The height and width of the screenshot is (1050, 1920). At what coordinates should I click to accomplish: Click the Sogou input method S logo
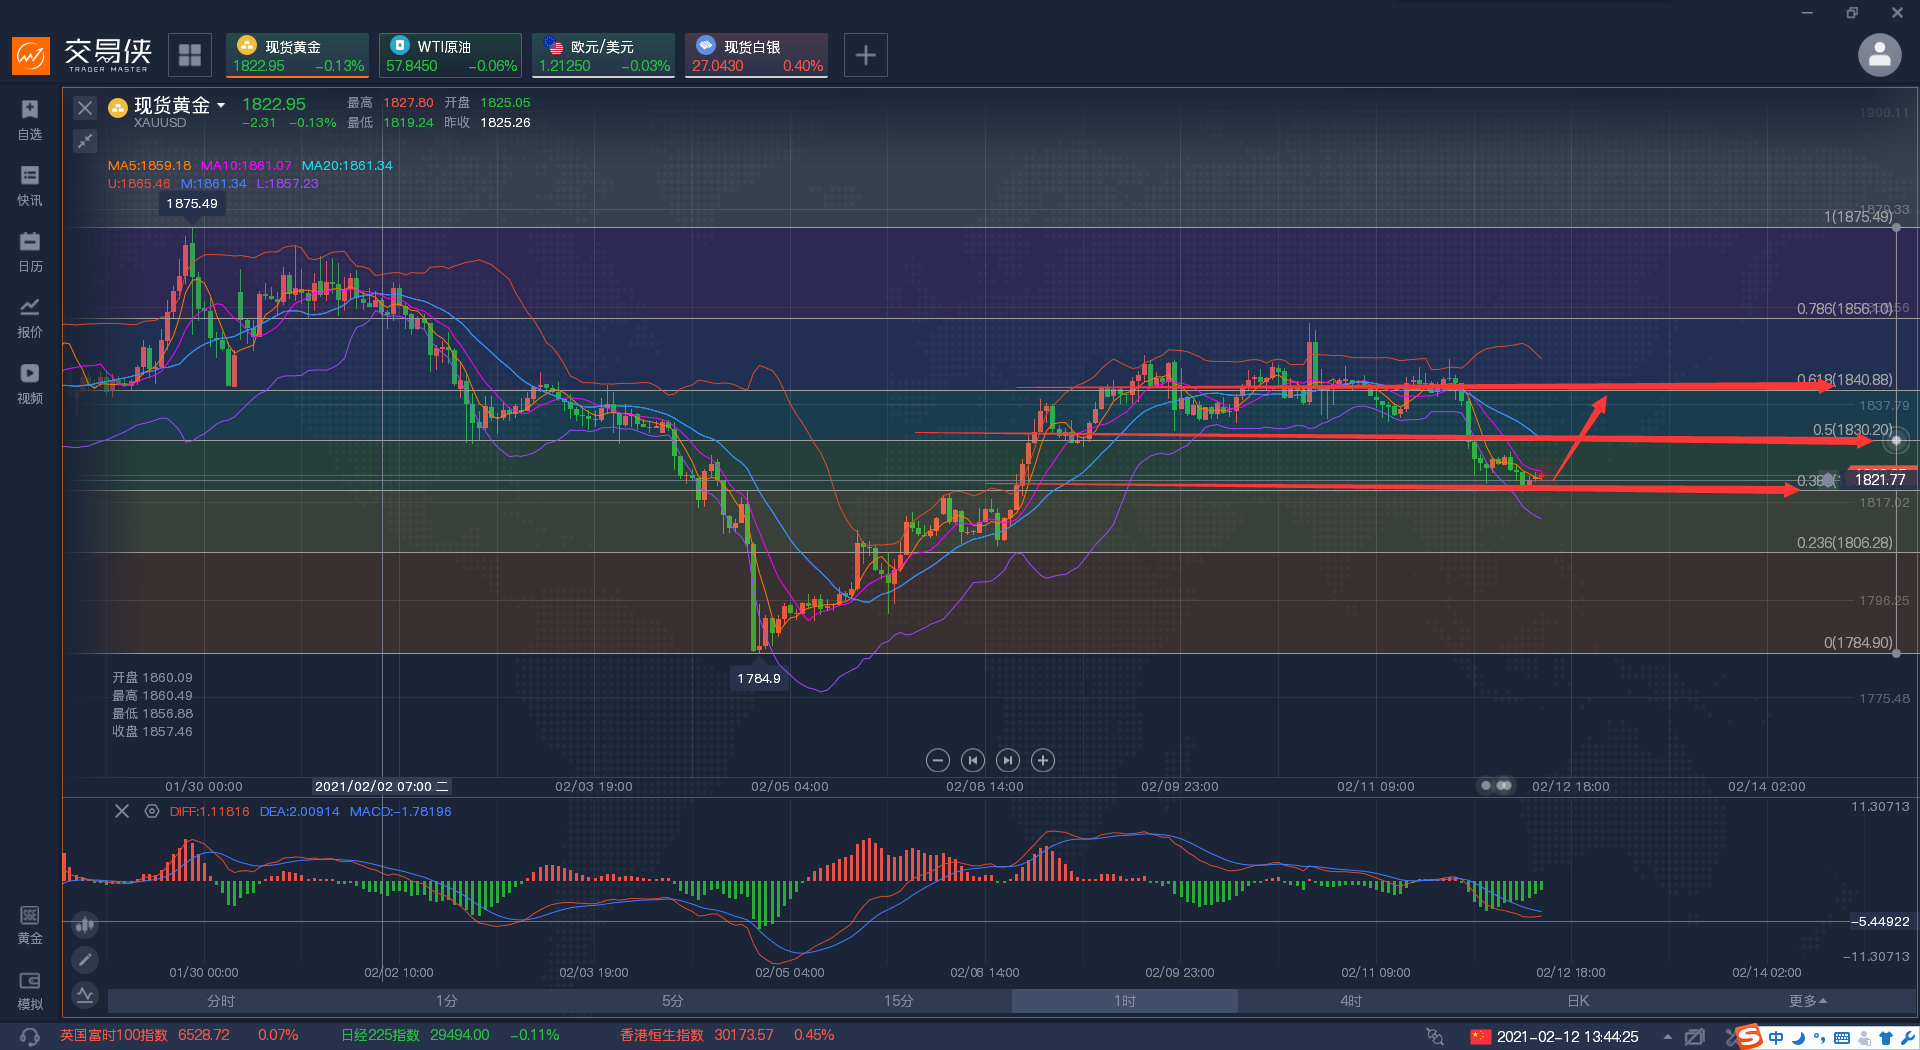point(1749,1036)
